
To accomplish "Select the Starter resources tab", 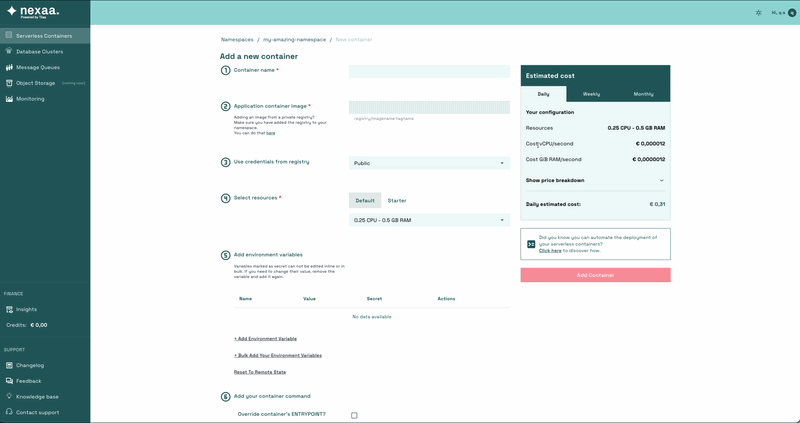I will (x=397, y=201).
